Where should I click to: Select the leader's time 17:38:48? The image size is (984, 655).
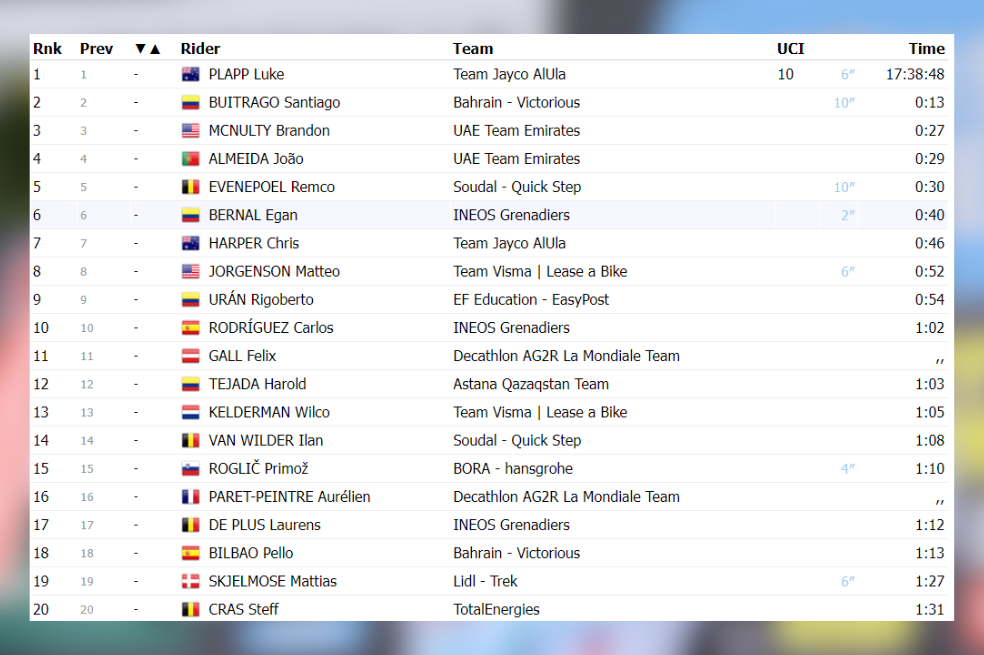[915, 75]
